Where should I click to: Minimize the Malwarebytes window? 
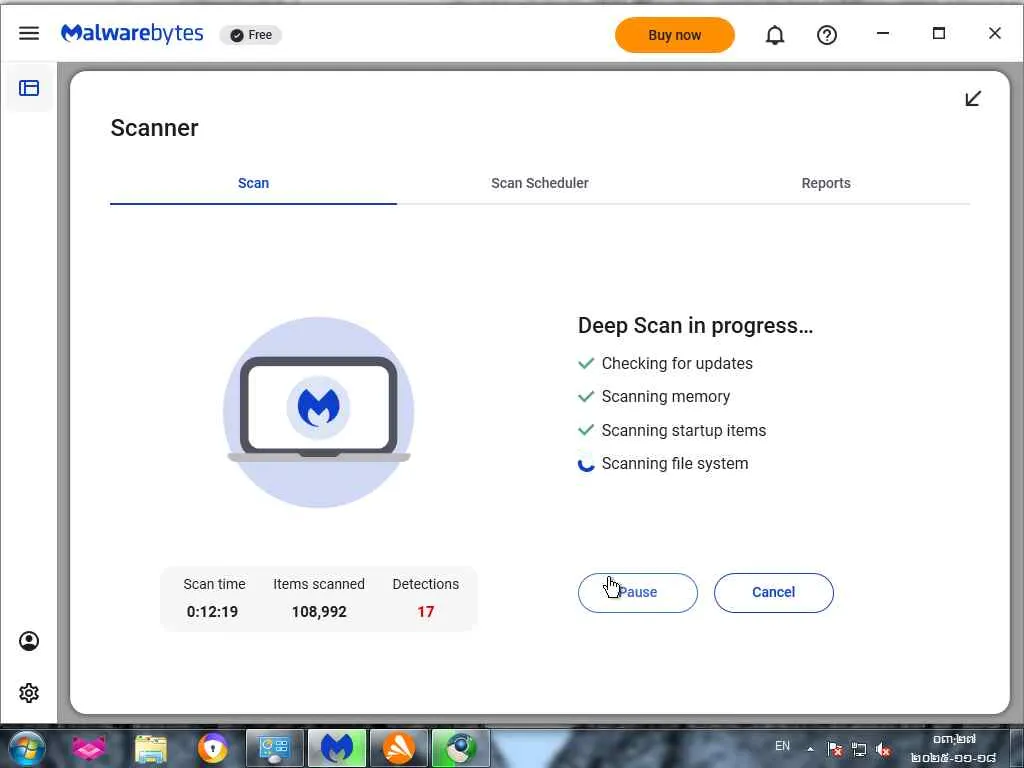tap(883, 33)
